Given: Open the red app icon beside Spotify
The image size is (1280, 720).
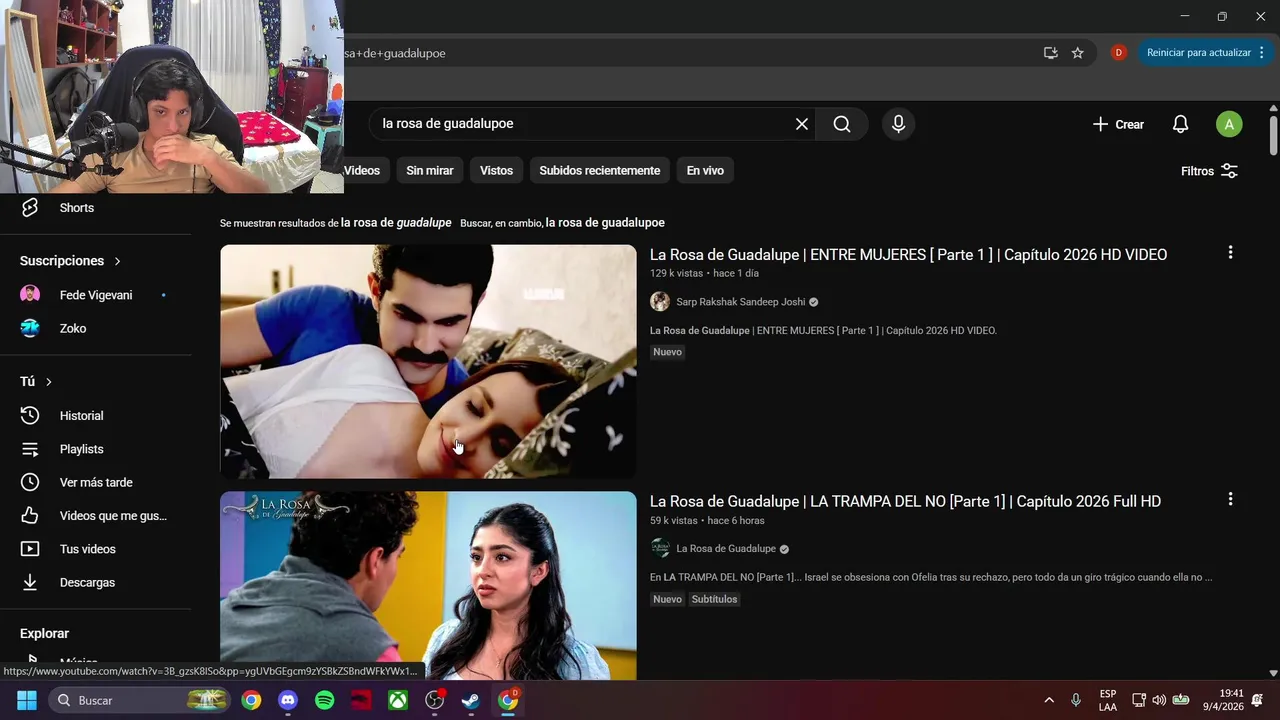Looking at the screenshot, I should point(361,700).
